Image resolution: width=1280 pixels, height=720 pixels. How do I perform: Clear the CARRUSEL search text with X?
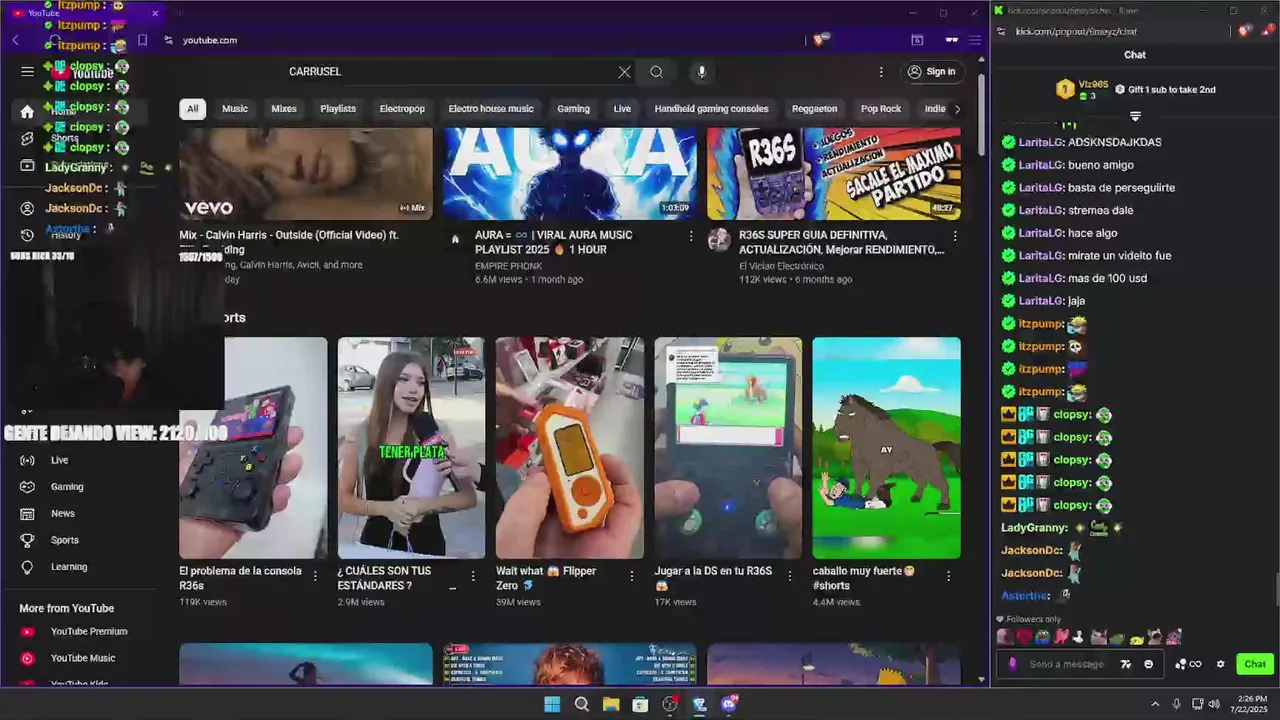click(x=624, y=72)
